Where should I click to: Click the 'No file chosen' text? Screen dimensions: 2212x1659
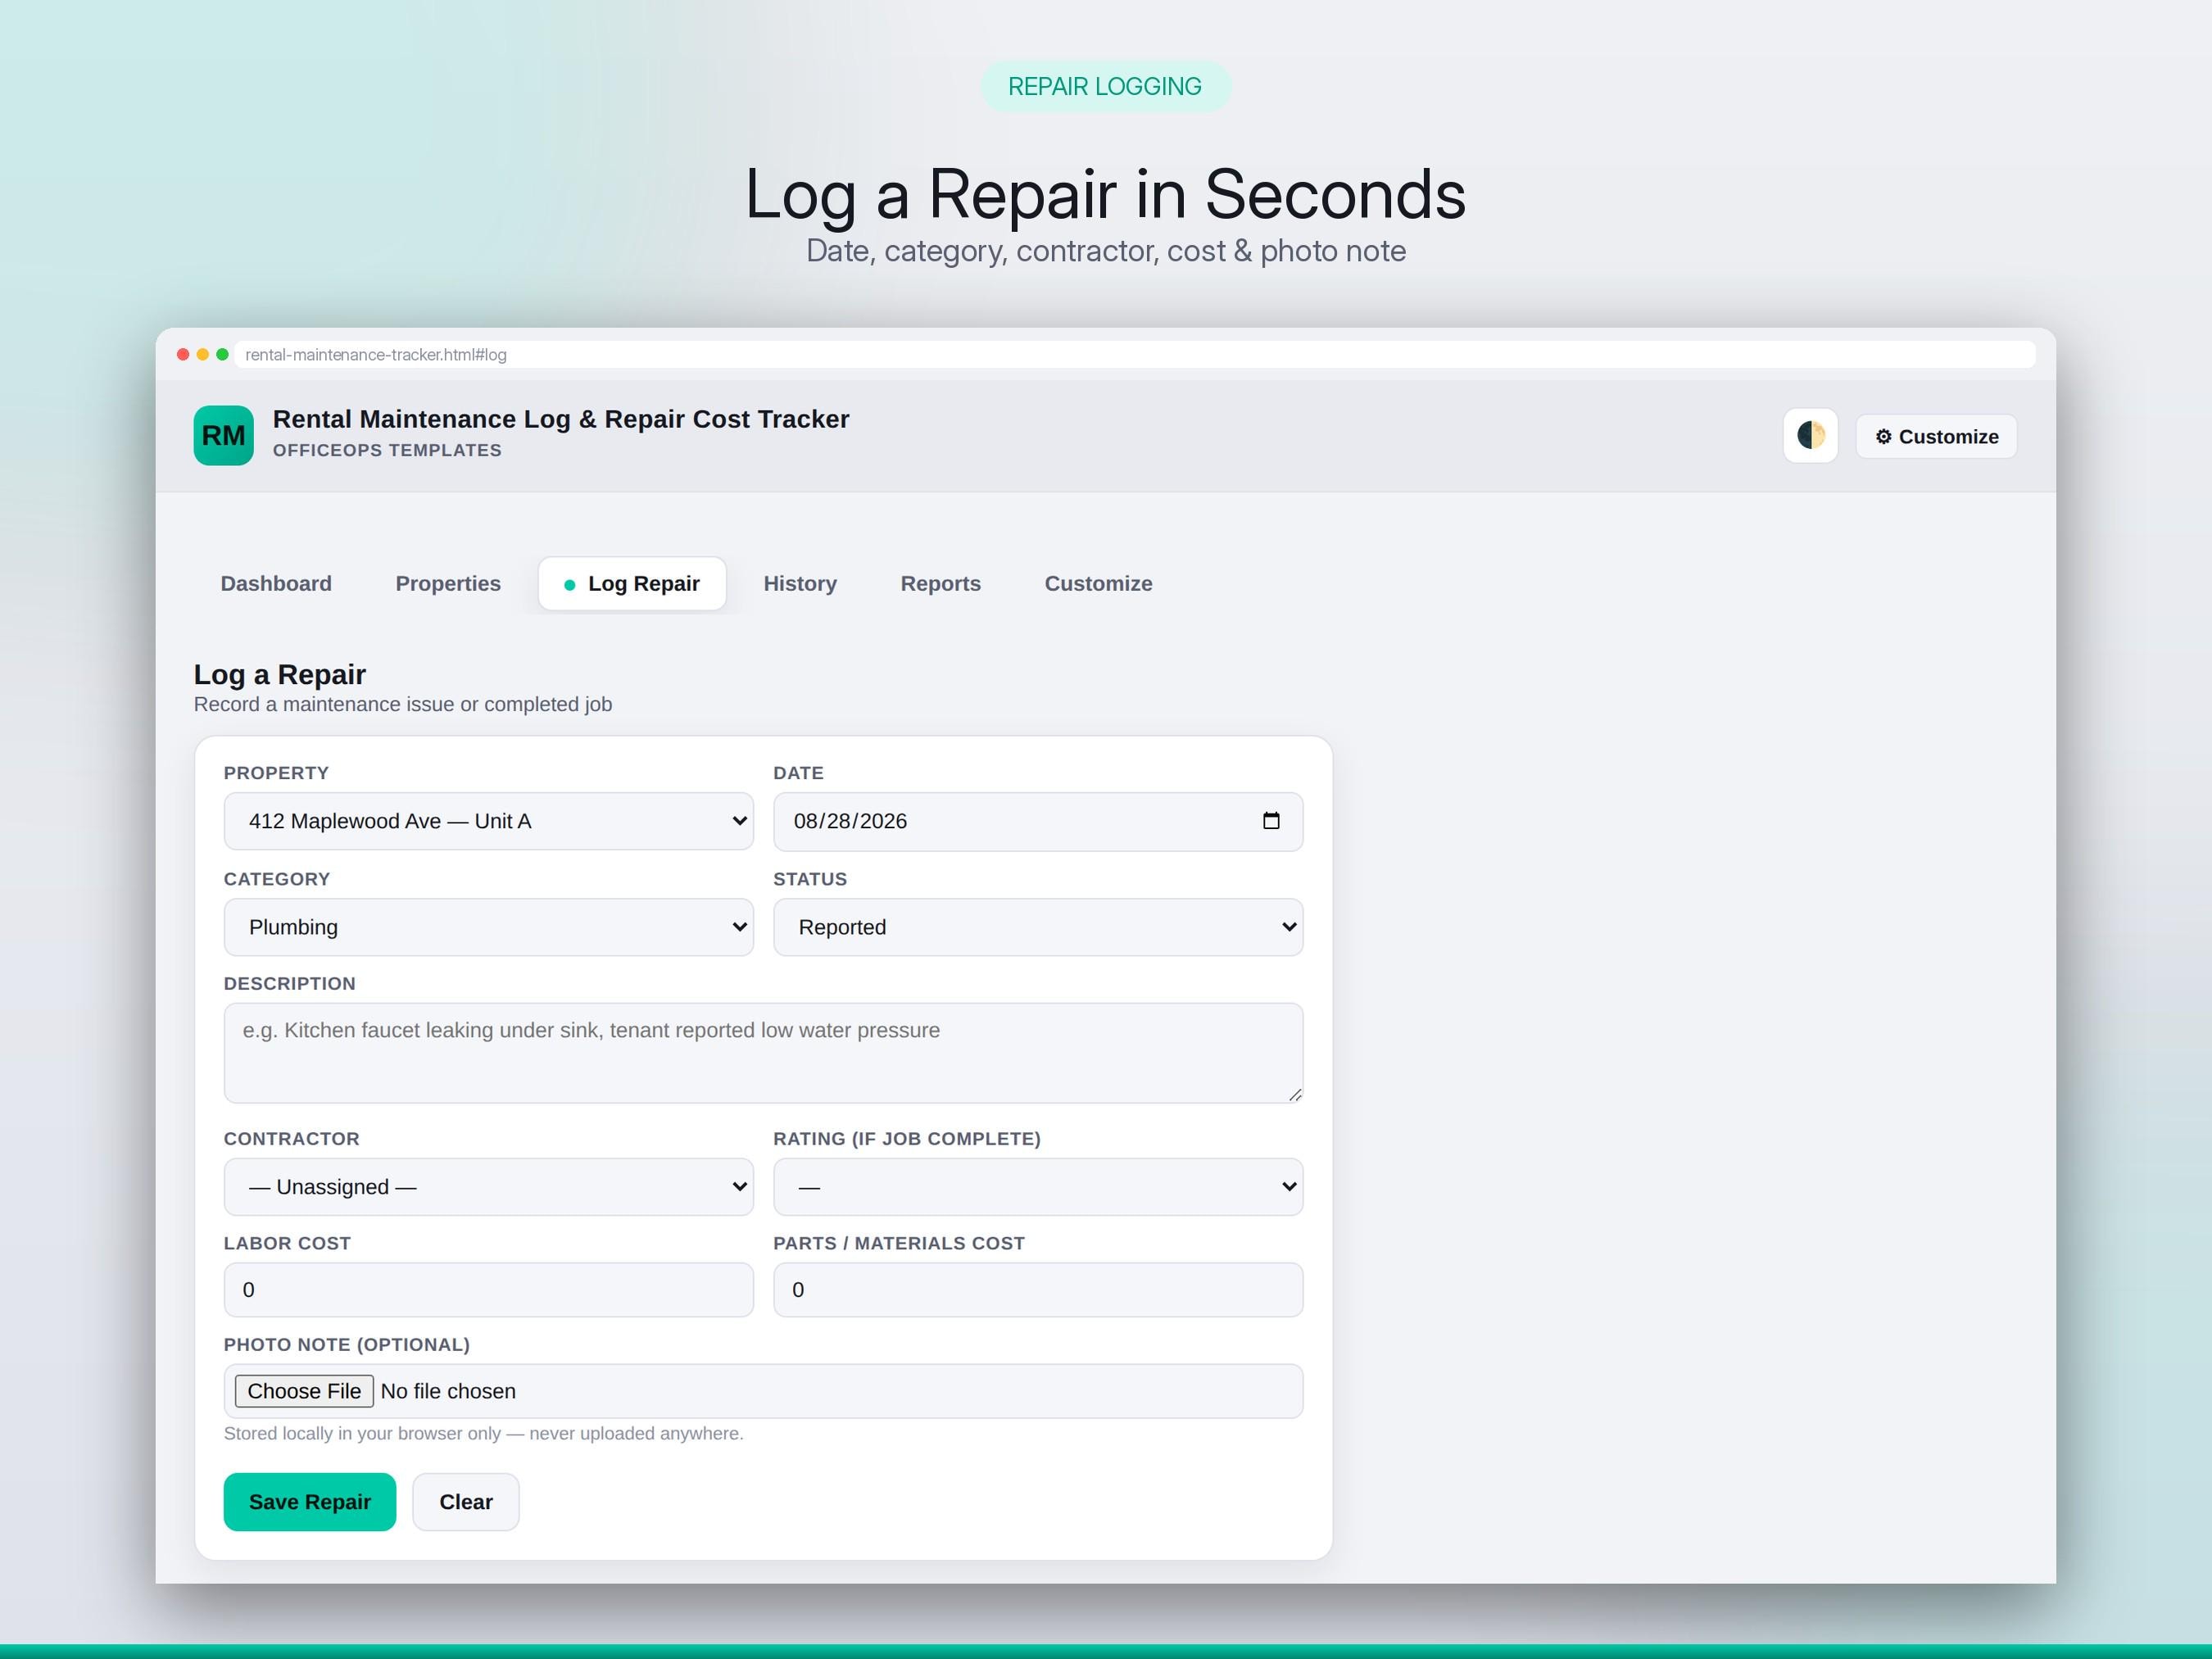point(448,1391)
